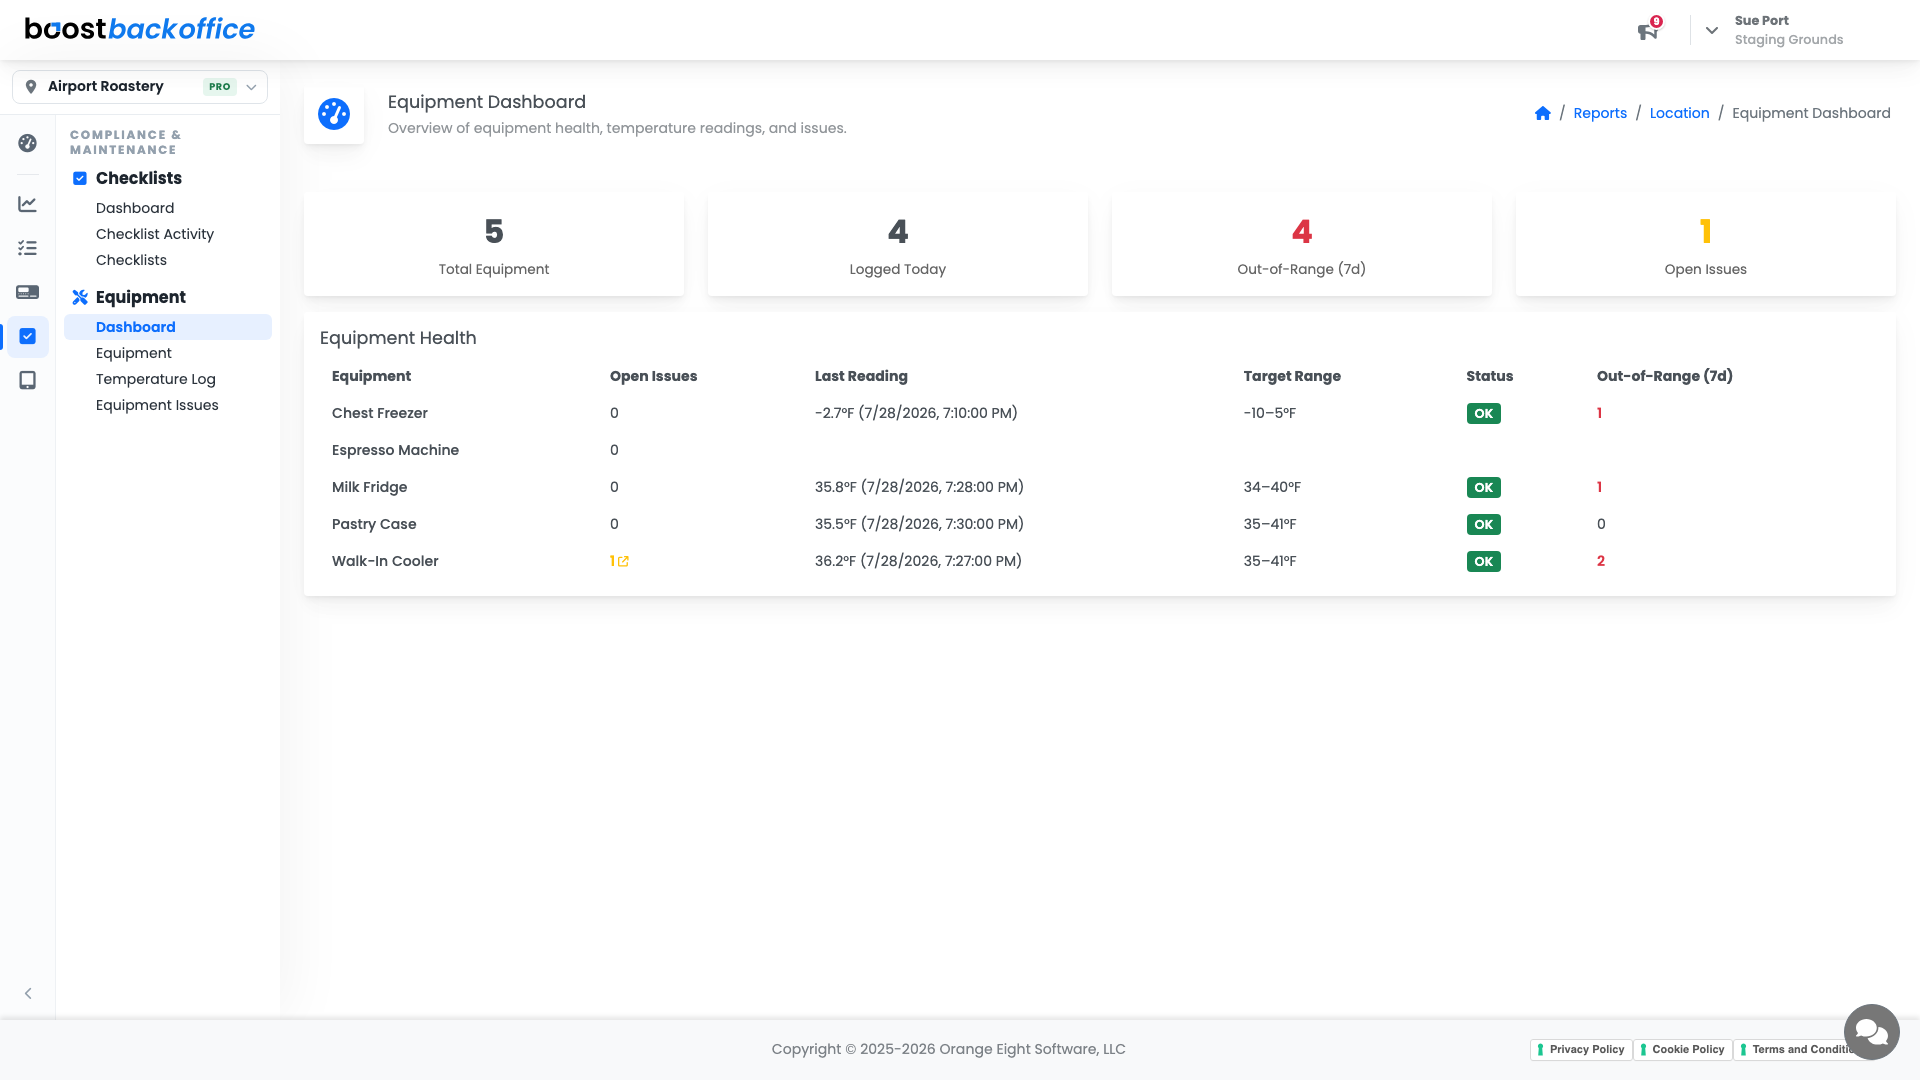The width and height of the screenshot is (1920, 1080).
Task: Click the location pin icon
Action: pyautogui.click(x=31, y=86)
